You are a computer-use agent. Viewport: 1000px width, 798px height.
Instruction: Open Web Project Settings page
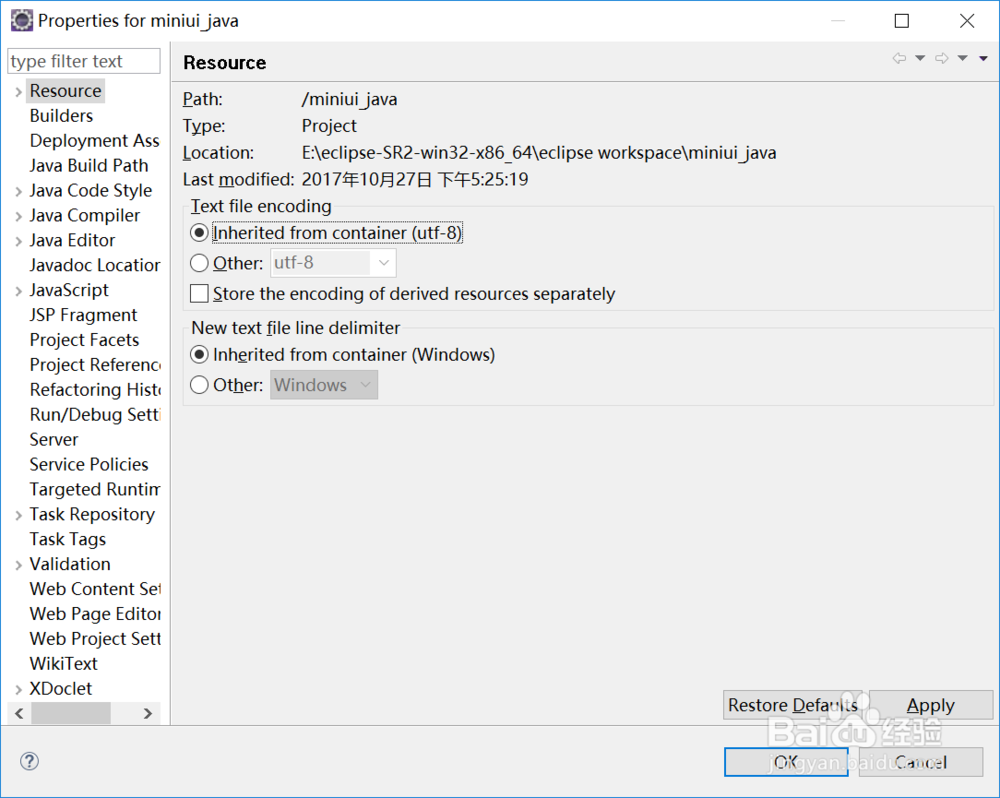94,638
